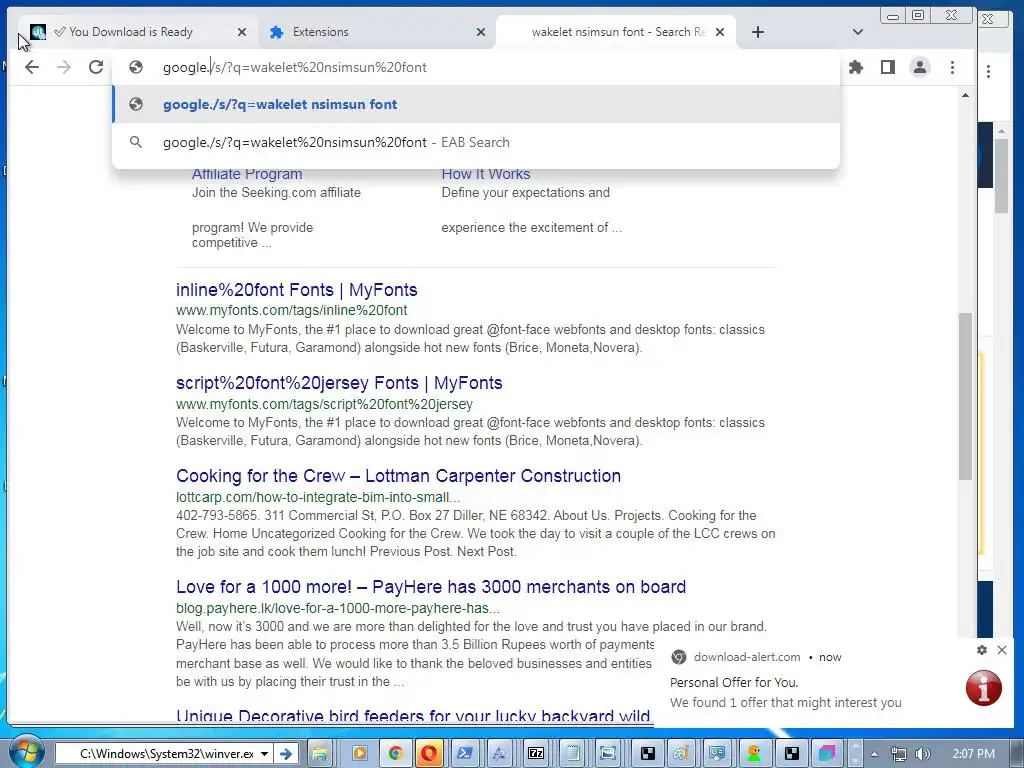This screenshot has width=1024, height=768.
Task: Close the You Download is Ready tab
Action: point(242,32)
